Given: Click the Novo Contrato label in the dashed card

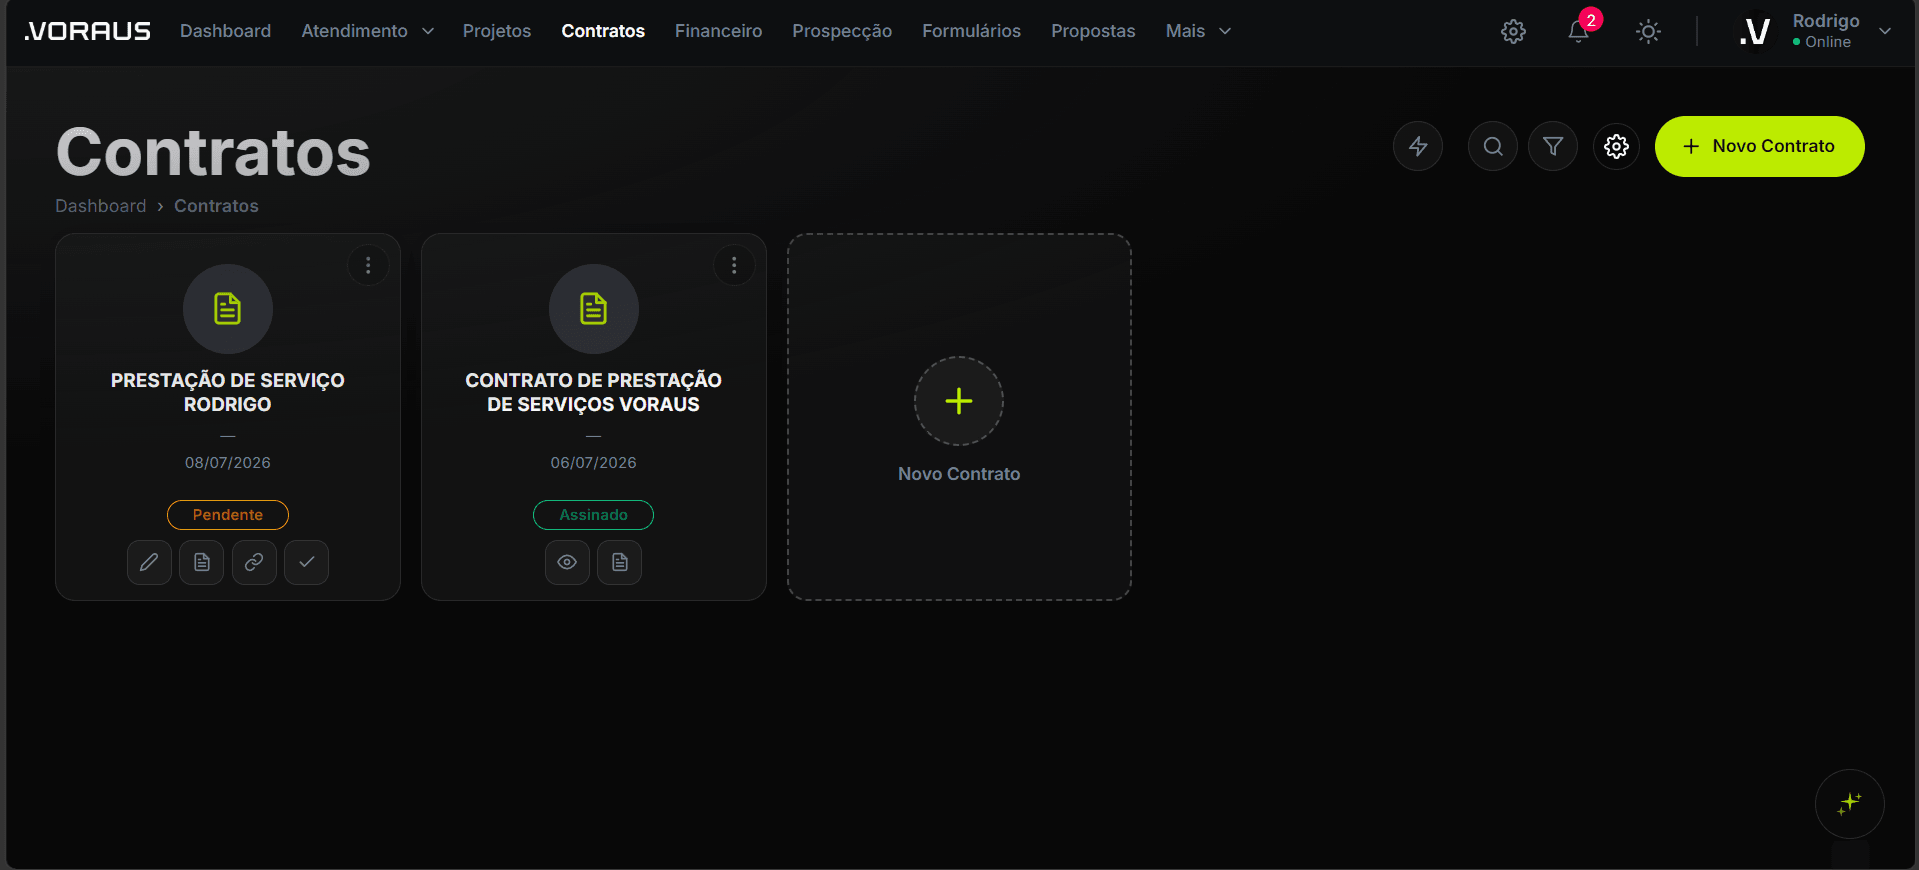Looking at the screenshot, I should (x=959, y=474).
